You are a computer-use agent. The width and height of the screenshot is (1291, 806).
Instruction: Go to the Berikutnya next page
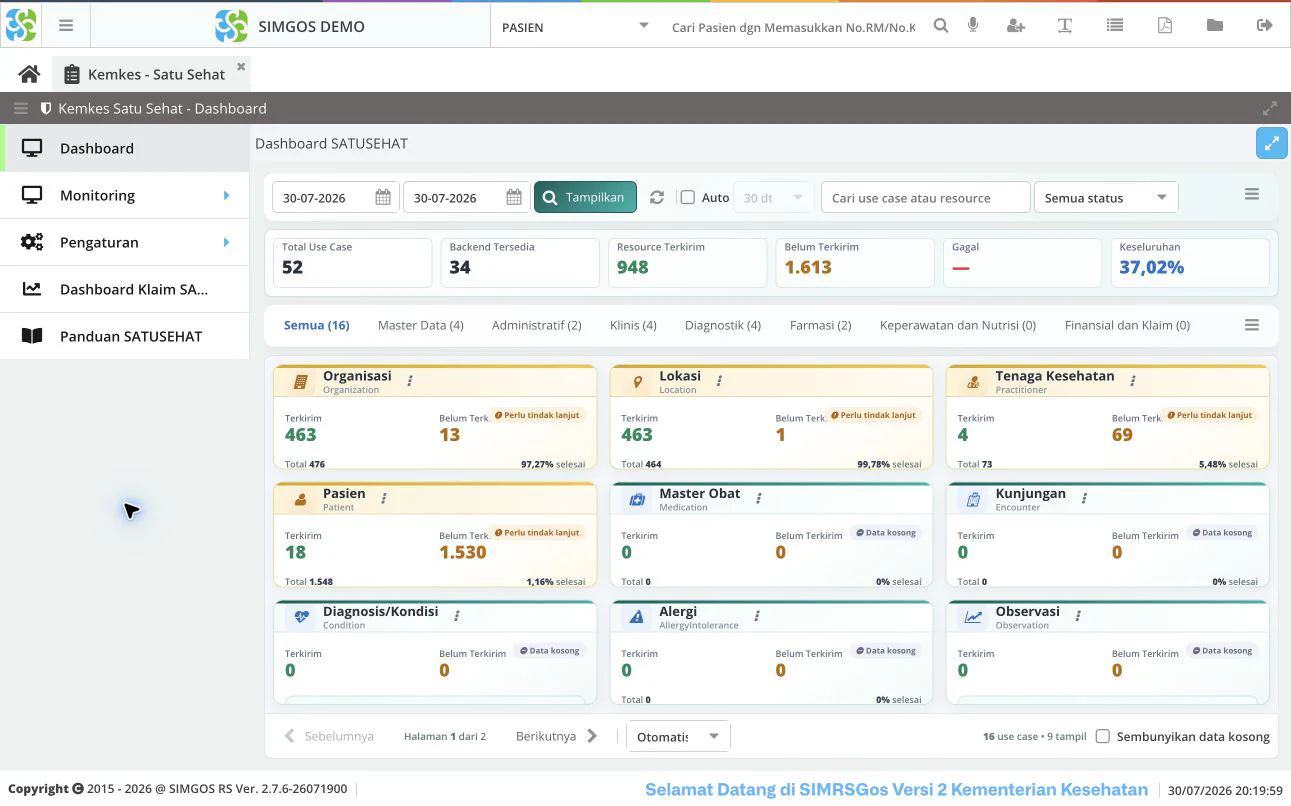[557, 736]
